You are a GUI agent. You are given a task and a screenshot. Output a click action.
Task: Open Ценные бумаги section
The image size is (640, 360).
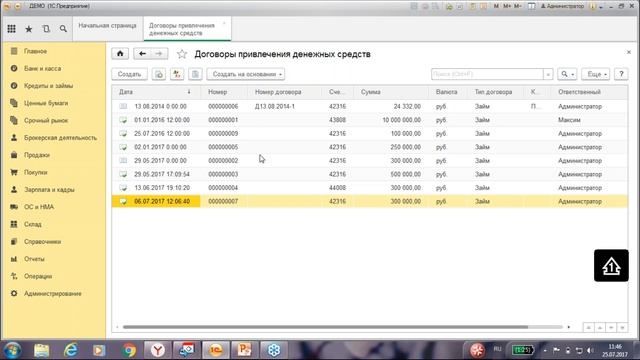point(46,103)
